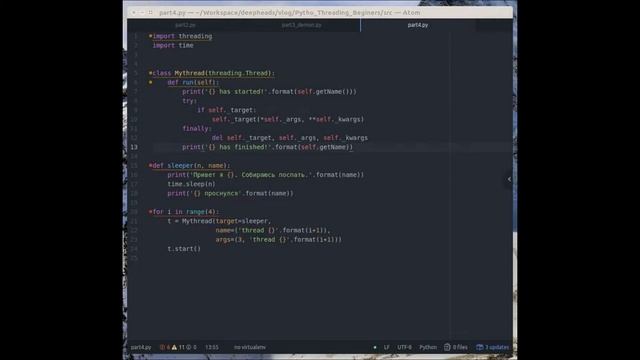Place cursor on the 't.start()' line
The width and height of the screenshot is (640, 360).
(x=184, y=249)
